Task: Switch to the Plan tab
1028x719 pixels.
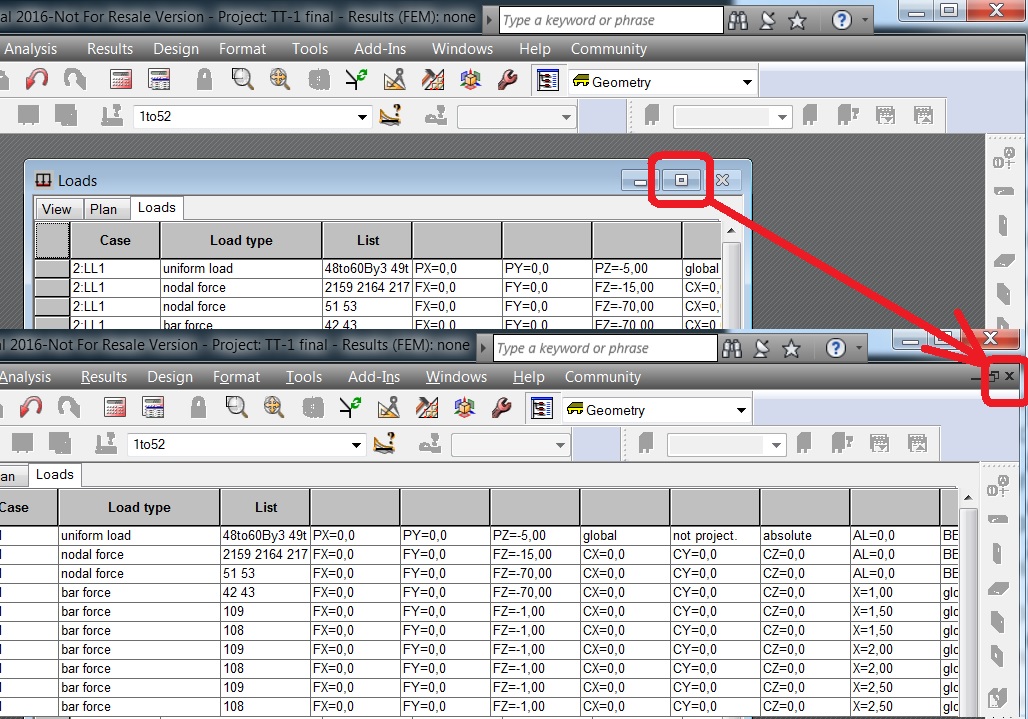Action: (x=105, y=208)
